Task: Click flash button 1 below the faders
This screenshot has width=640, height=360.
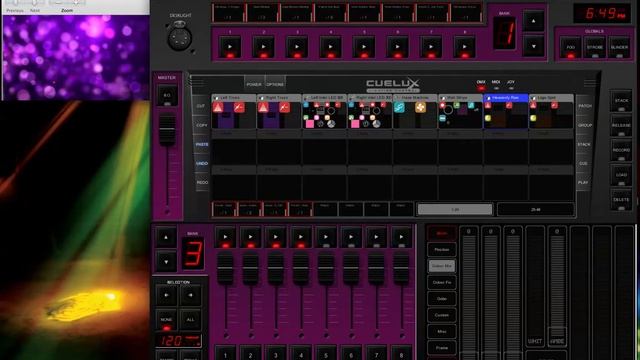Action: point(225,353)
